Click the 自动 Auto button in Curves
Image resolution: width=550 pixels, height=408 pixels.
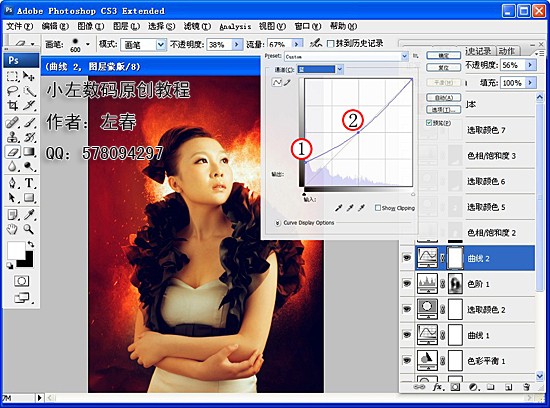tap(443, 98)
